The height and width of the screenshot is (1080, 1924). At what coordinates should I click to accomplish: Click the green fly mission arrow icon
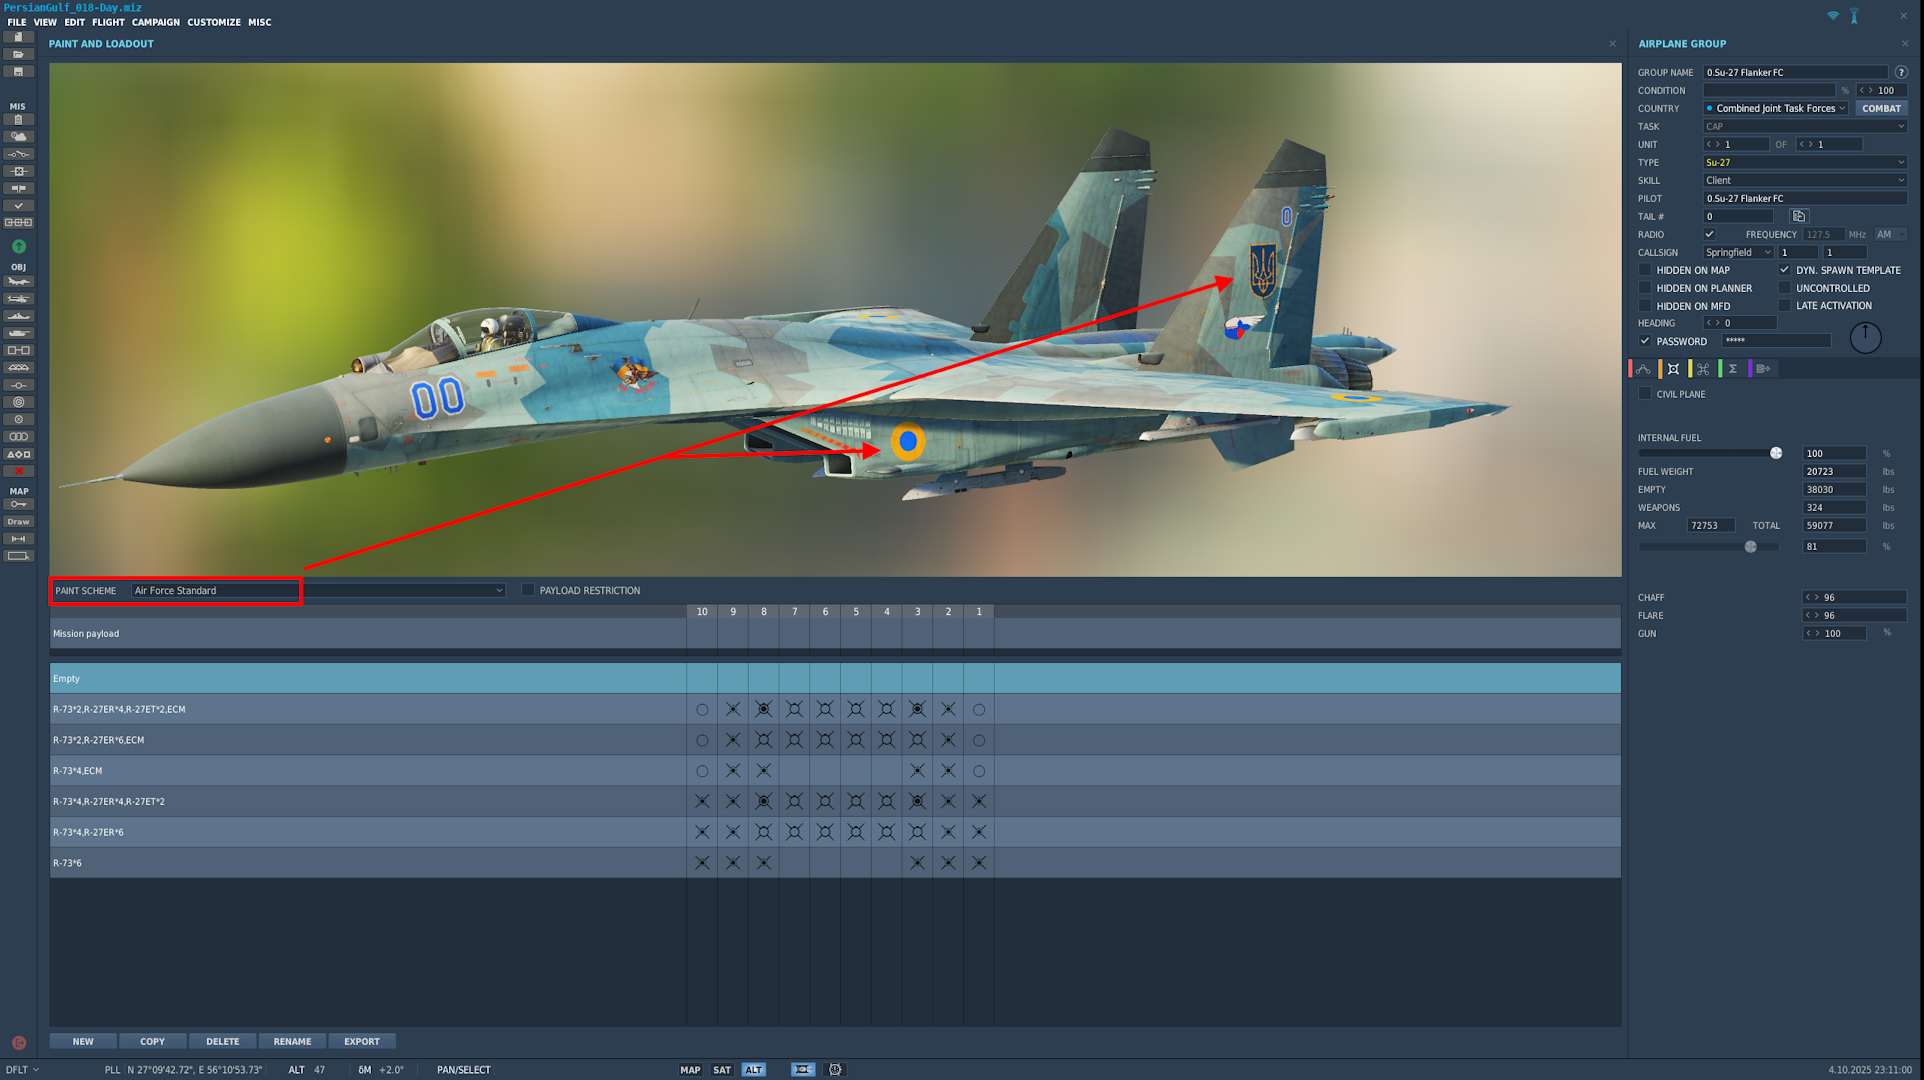click(x=18, y=246)
